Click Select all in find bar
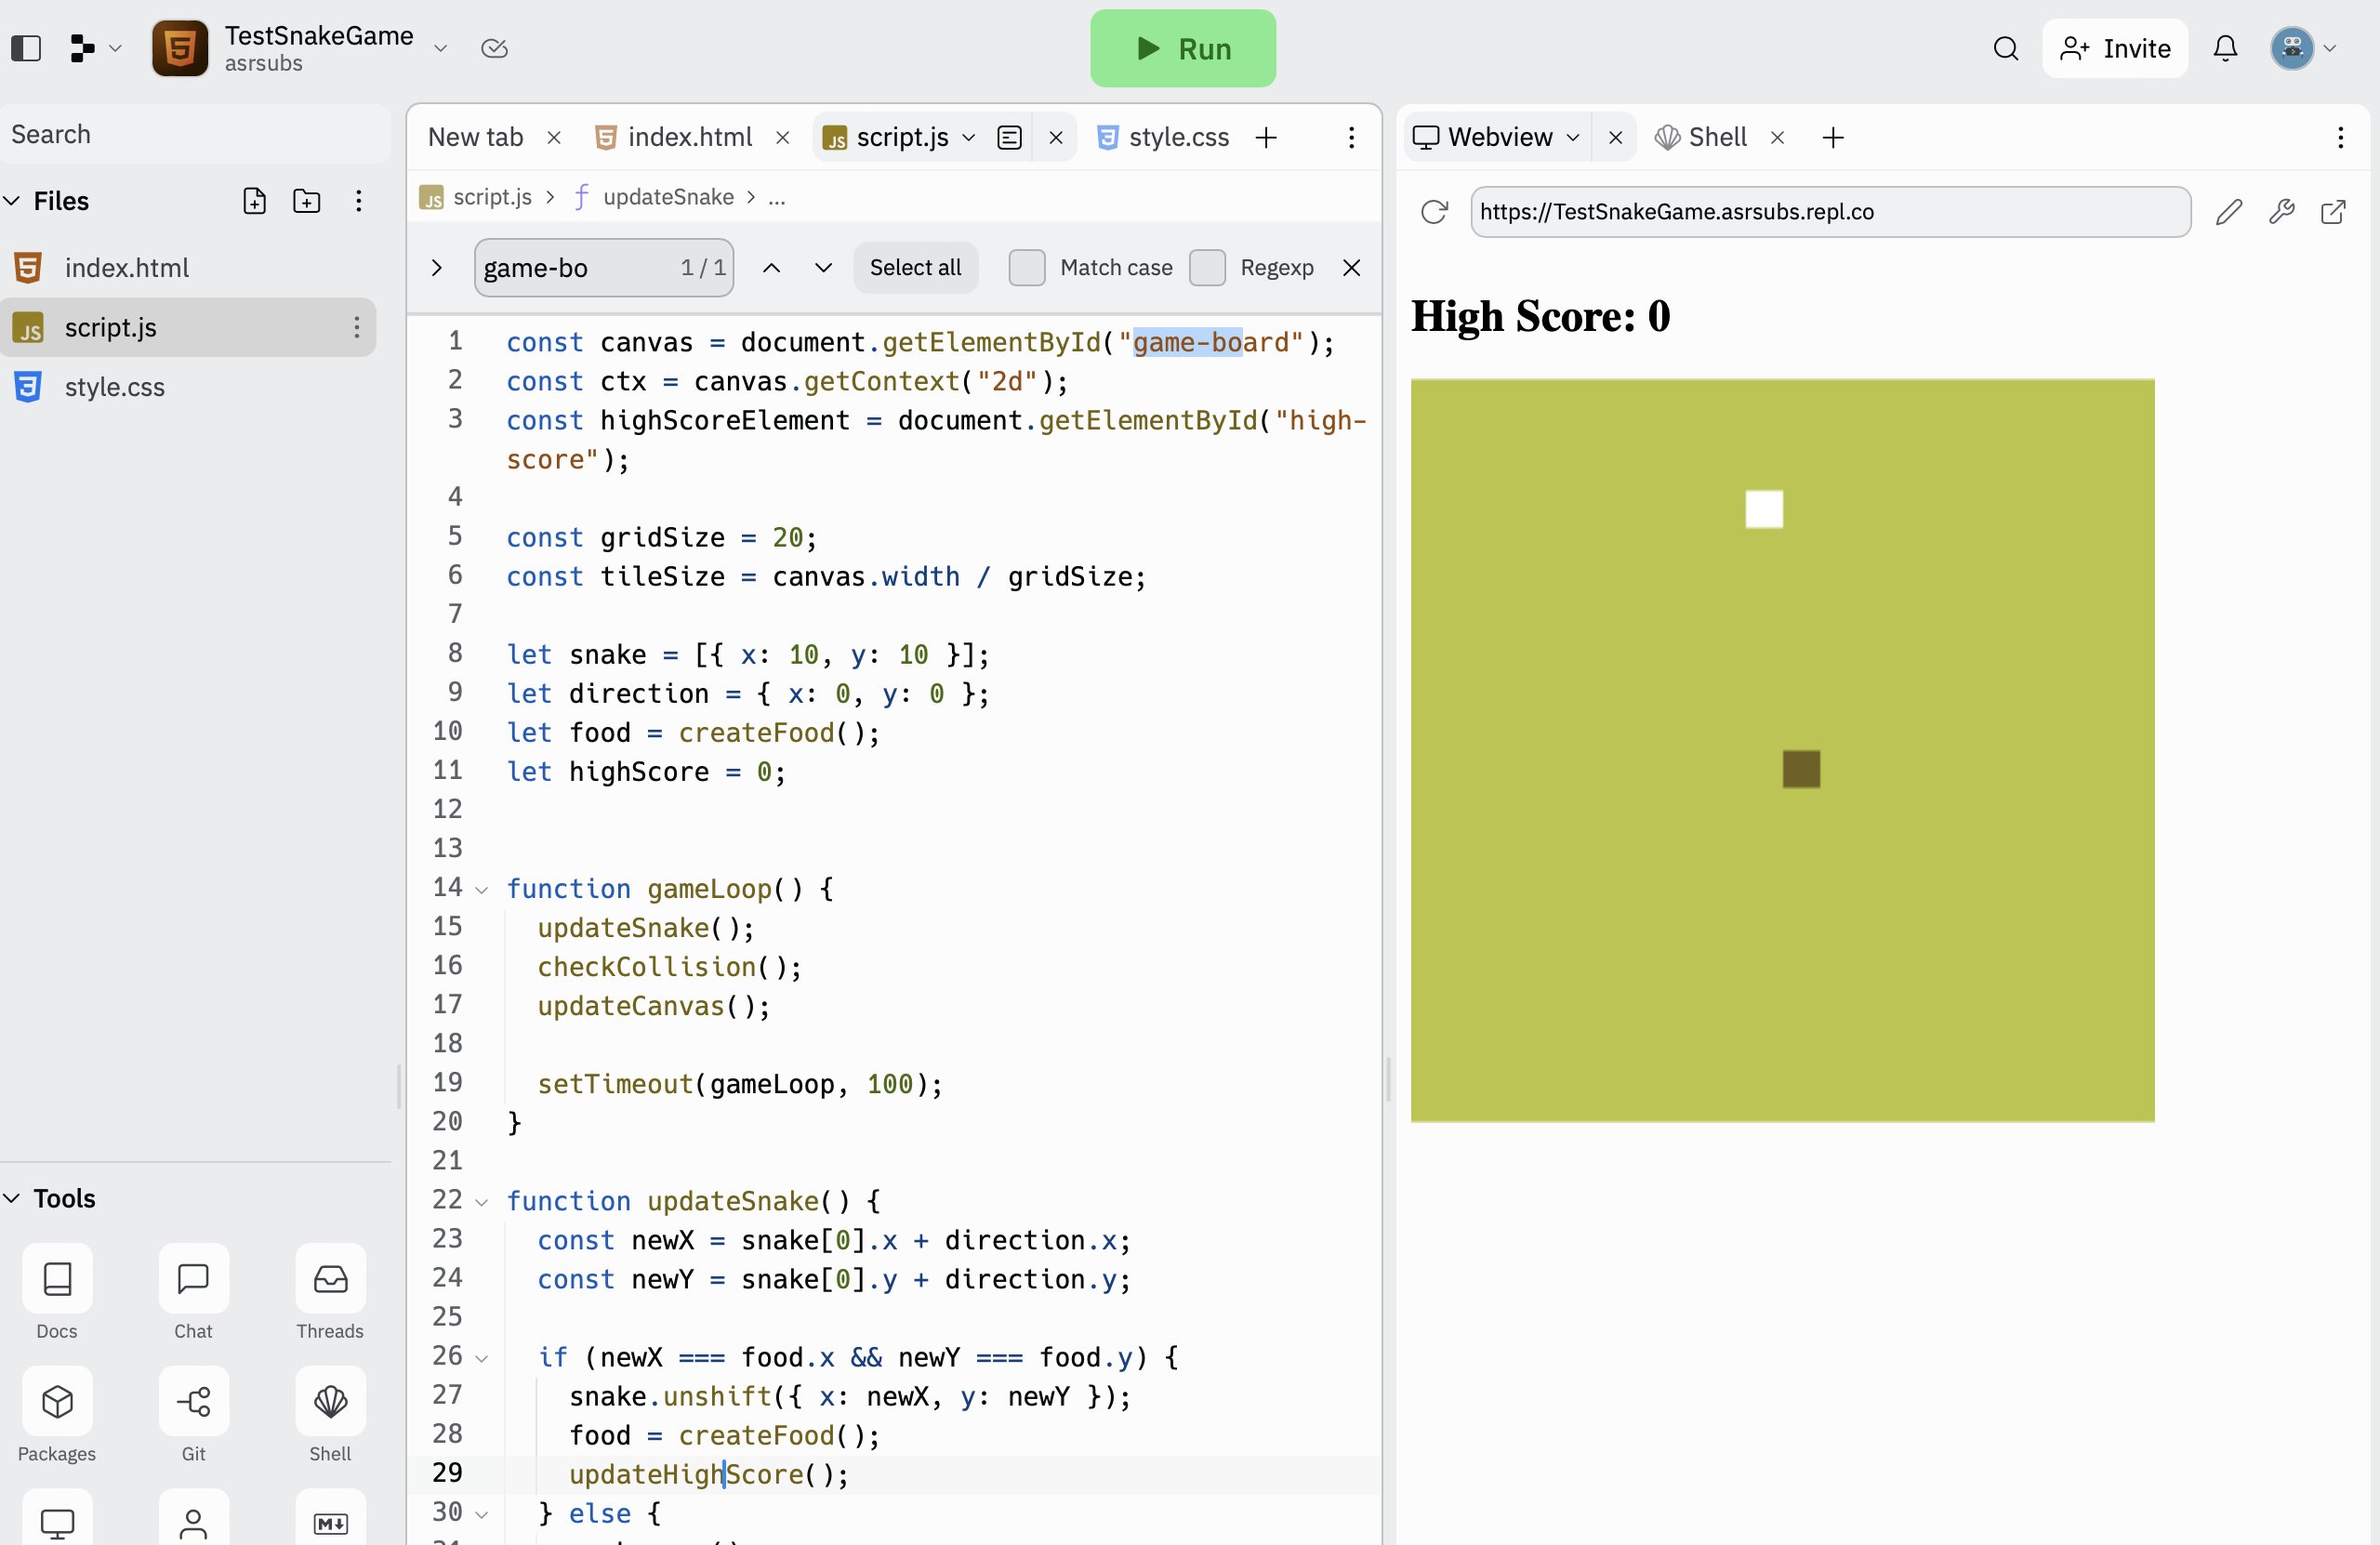The image size is (2380, 1545). point(914,268)
